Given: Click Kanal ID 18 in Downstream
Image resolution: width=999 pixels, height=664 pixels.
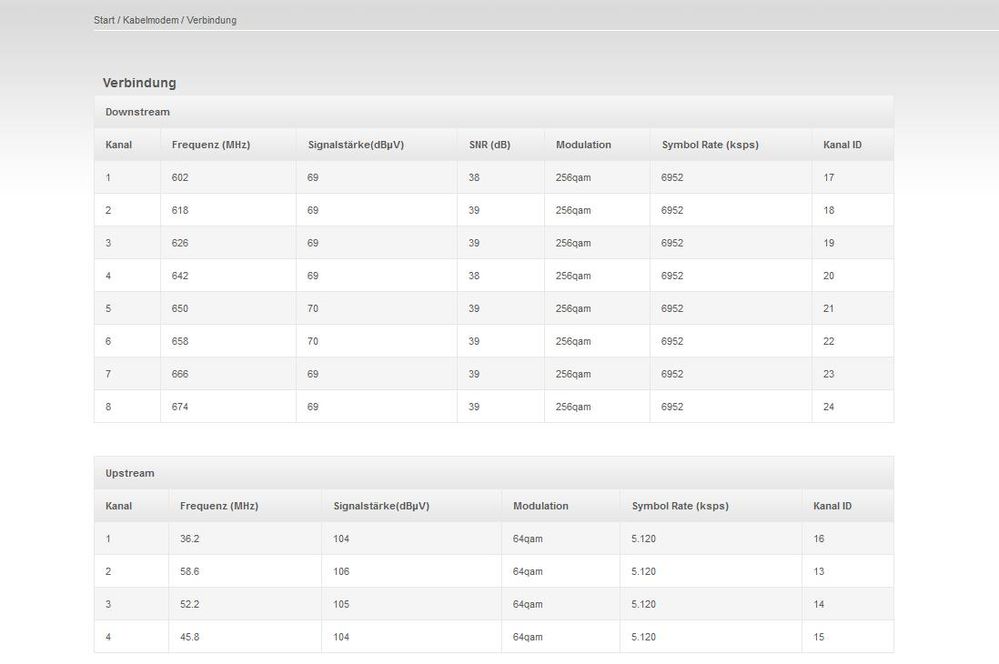Looking at the screenshot, I should coord(828,210).
